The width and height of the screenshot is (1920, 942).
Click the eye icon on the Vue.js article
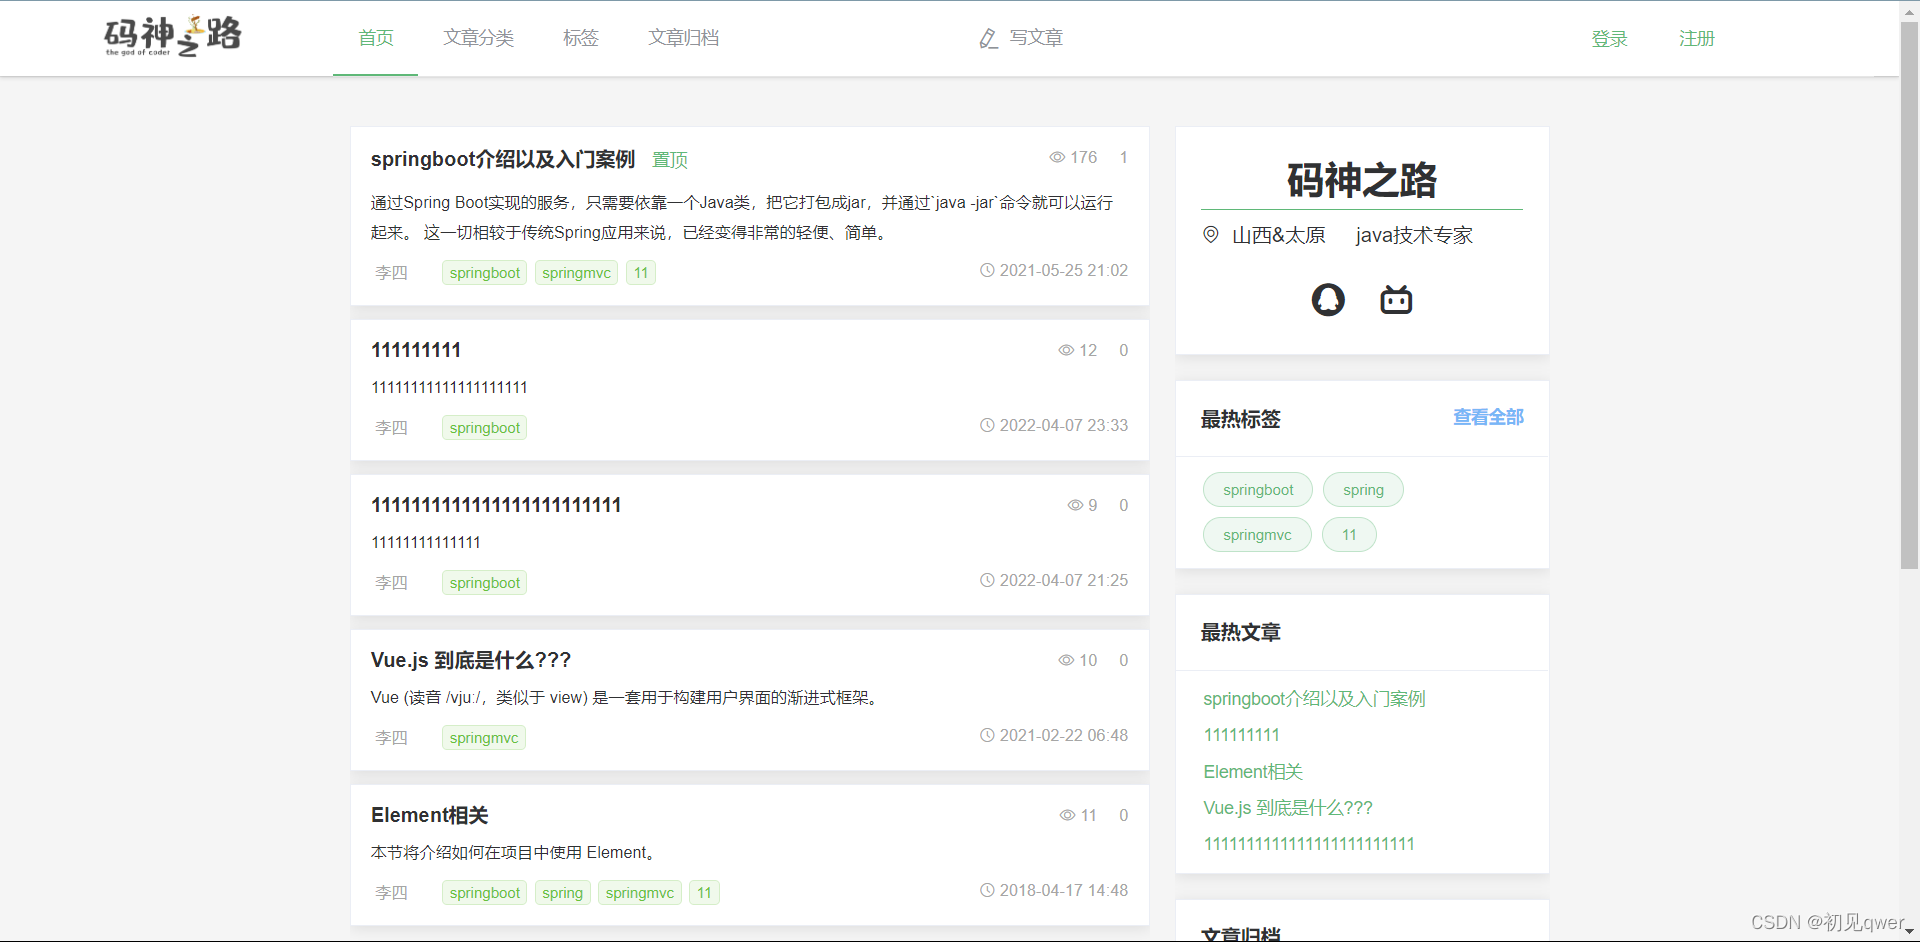click(x=1064, y=660)
